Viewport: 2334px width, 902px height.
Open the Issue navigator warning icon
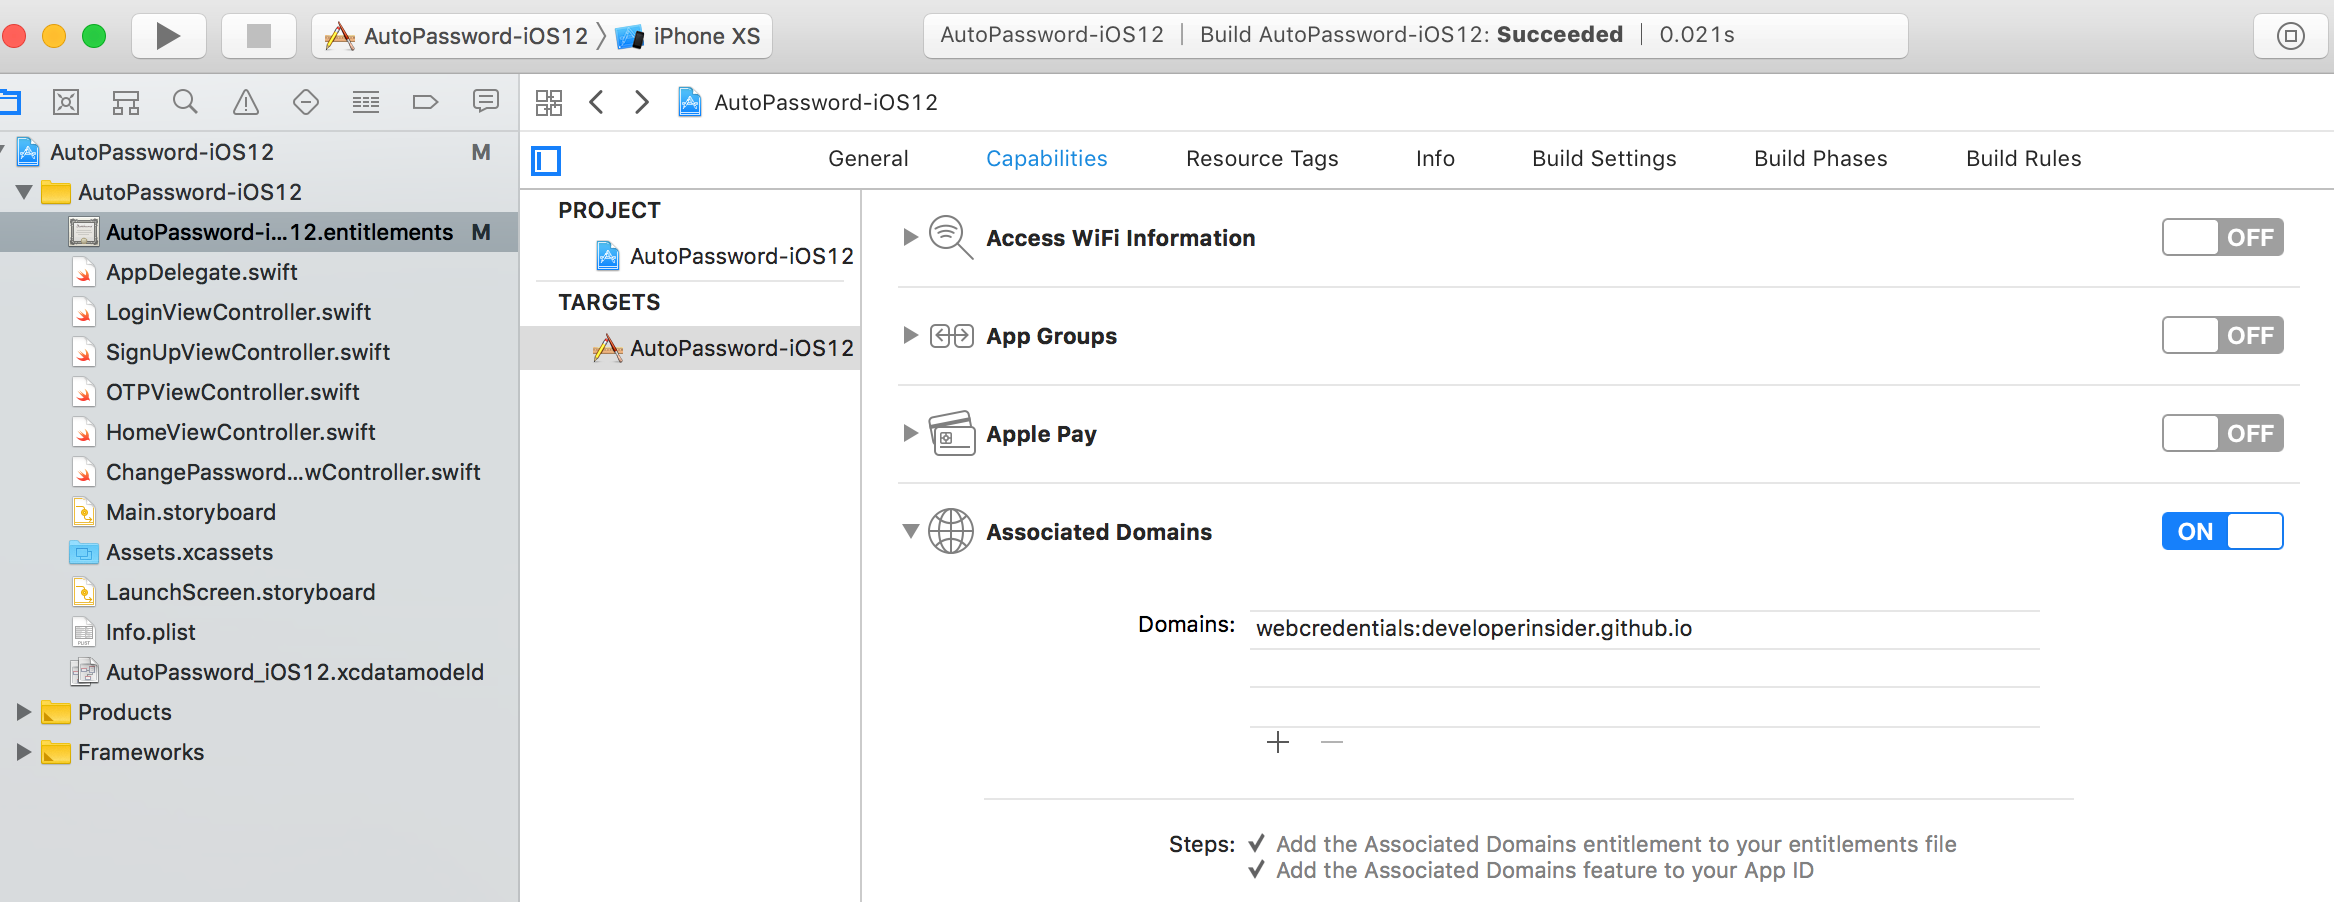click(245, 102)
